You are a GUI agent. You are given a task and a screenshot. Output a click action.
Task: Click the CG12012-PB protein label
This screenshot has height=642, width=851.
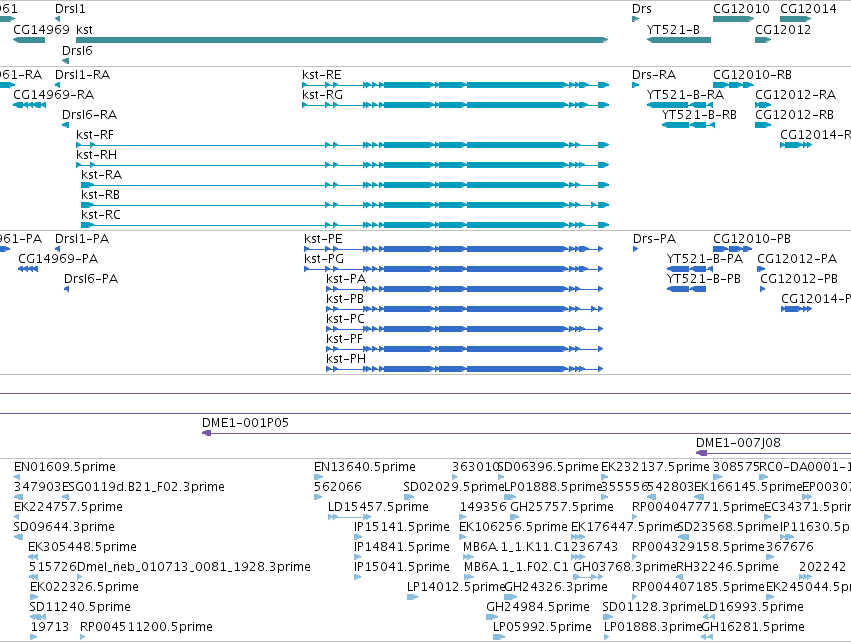tap(799, 278)
